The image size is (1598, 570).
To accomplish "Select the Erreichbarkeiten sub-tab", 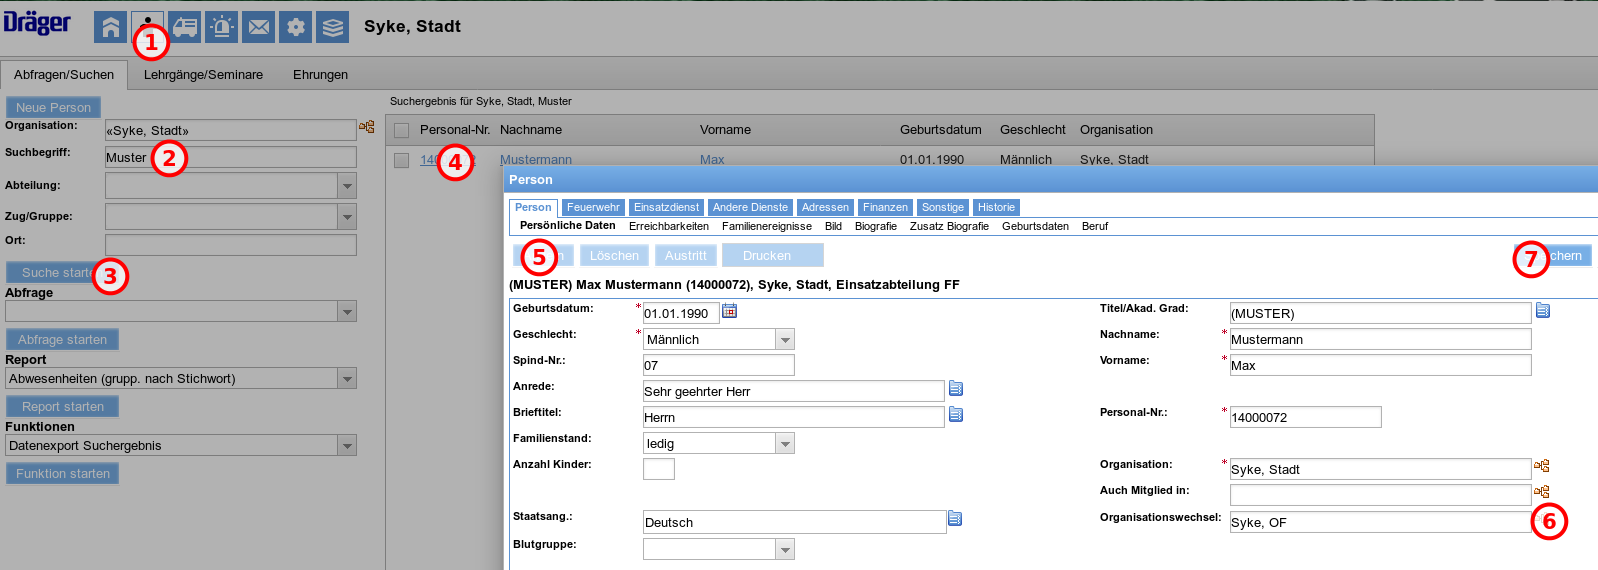I will [669, 226].
